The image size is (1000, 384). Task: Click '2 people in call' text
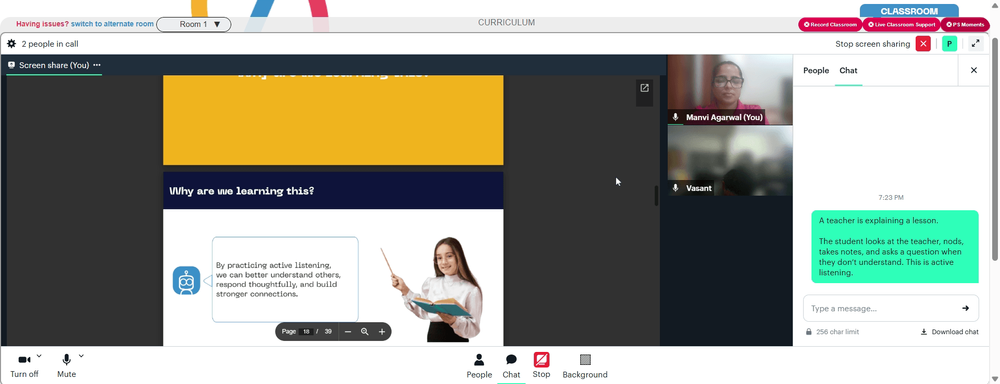coord(50,44)
